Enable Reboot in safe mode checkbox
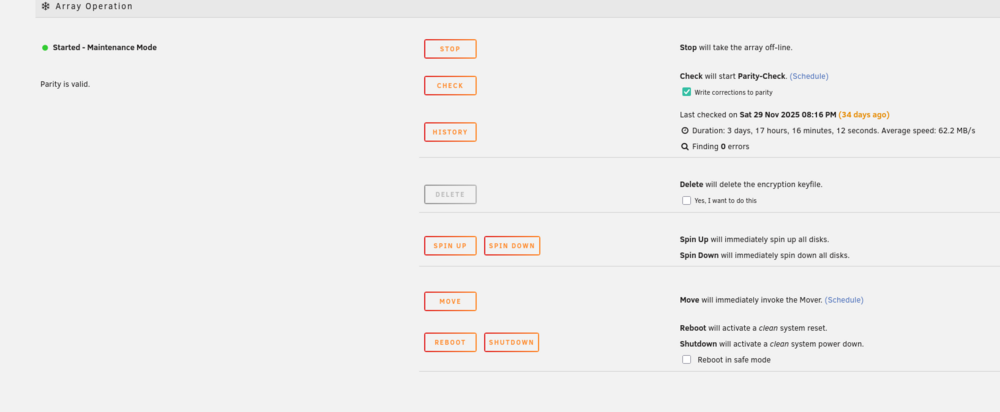Image resolution: width=1000 pixels, height=412 pixels. click(686, 360)
